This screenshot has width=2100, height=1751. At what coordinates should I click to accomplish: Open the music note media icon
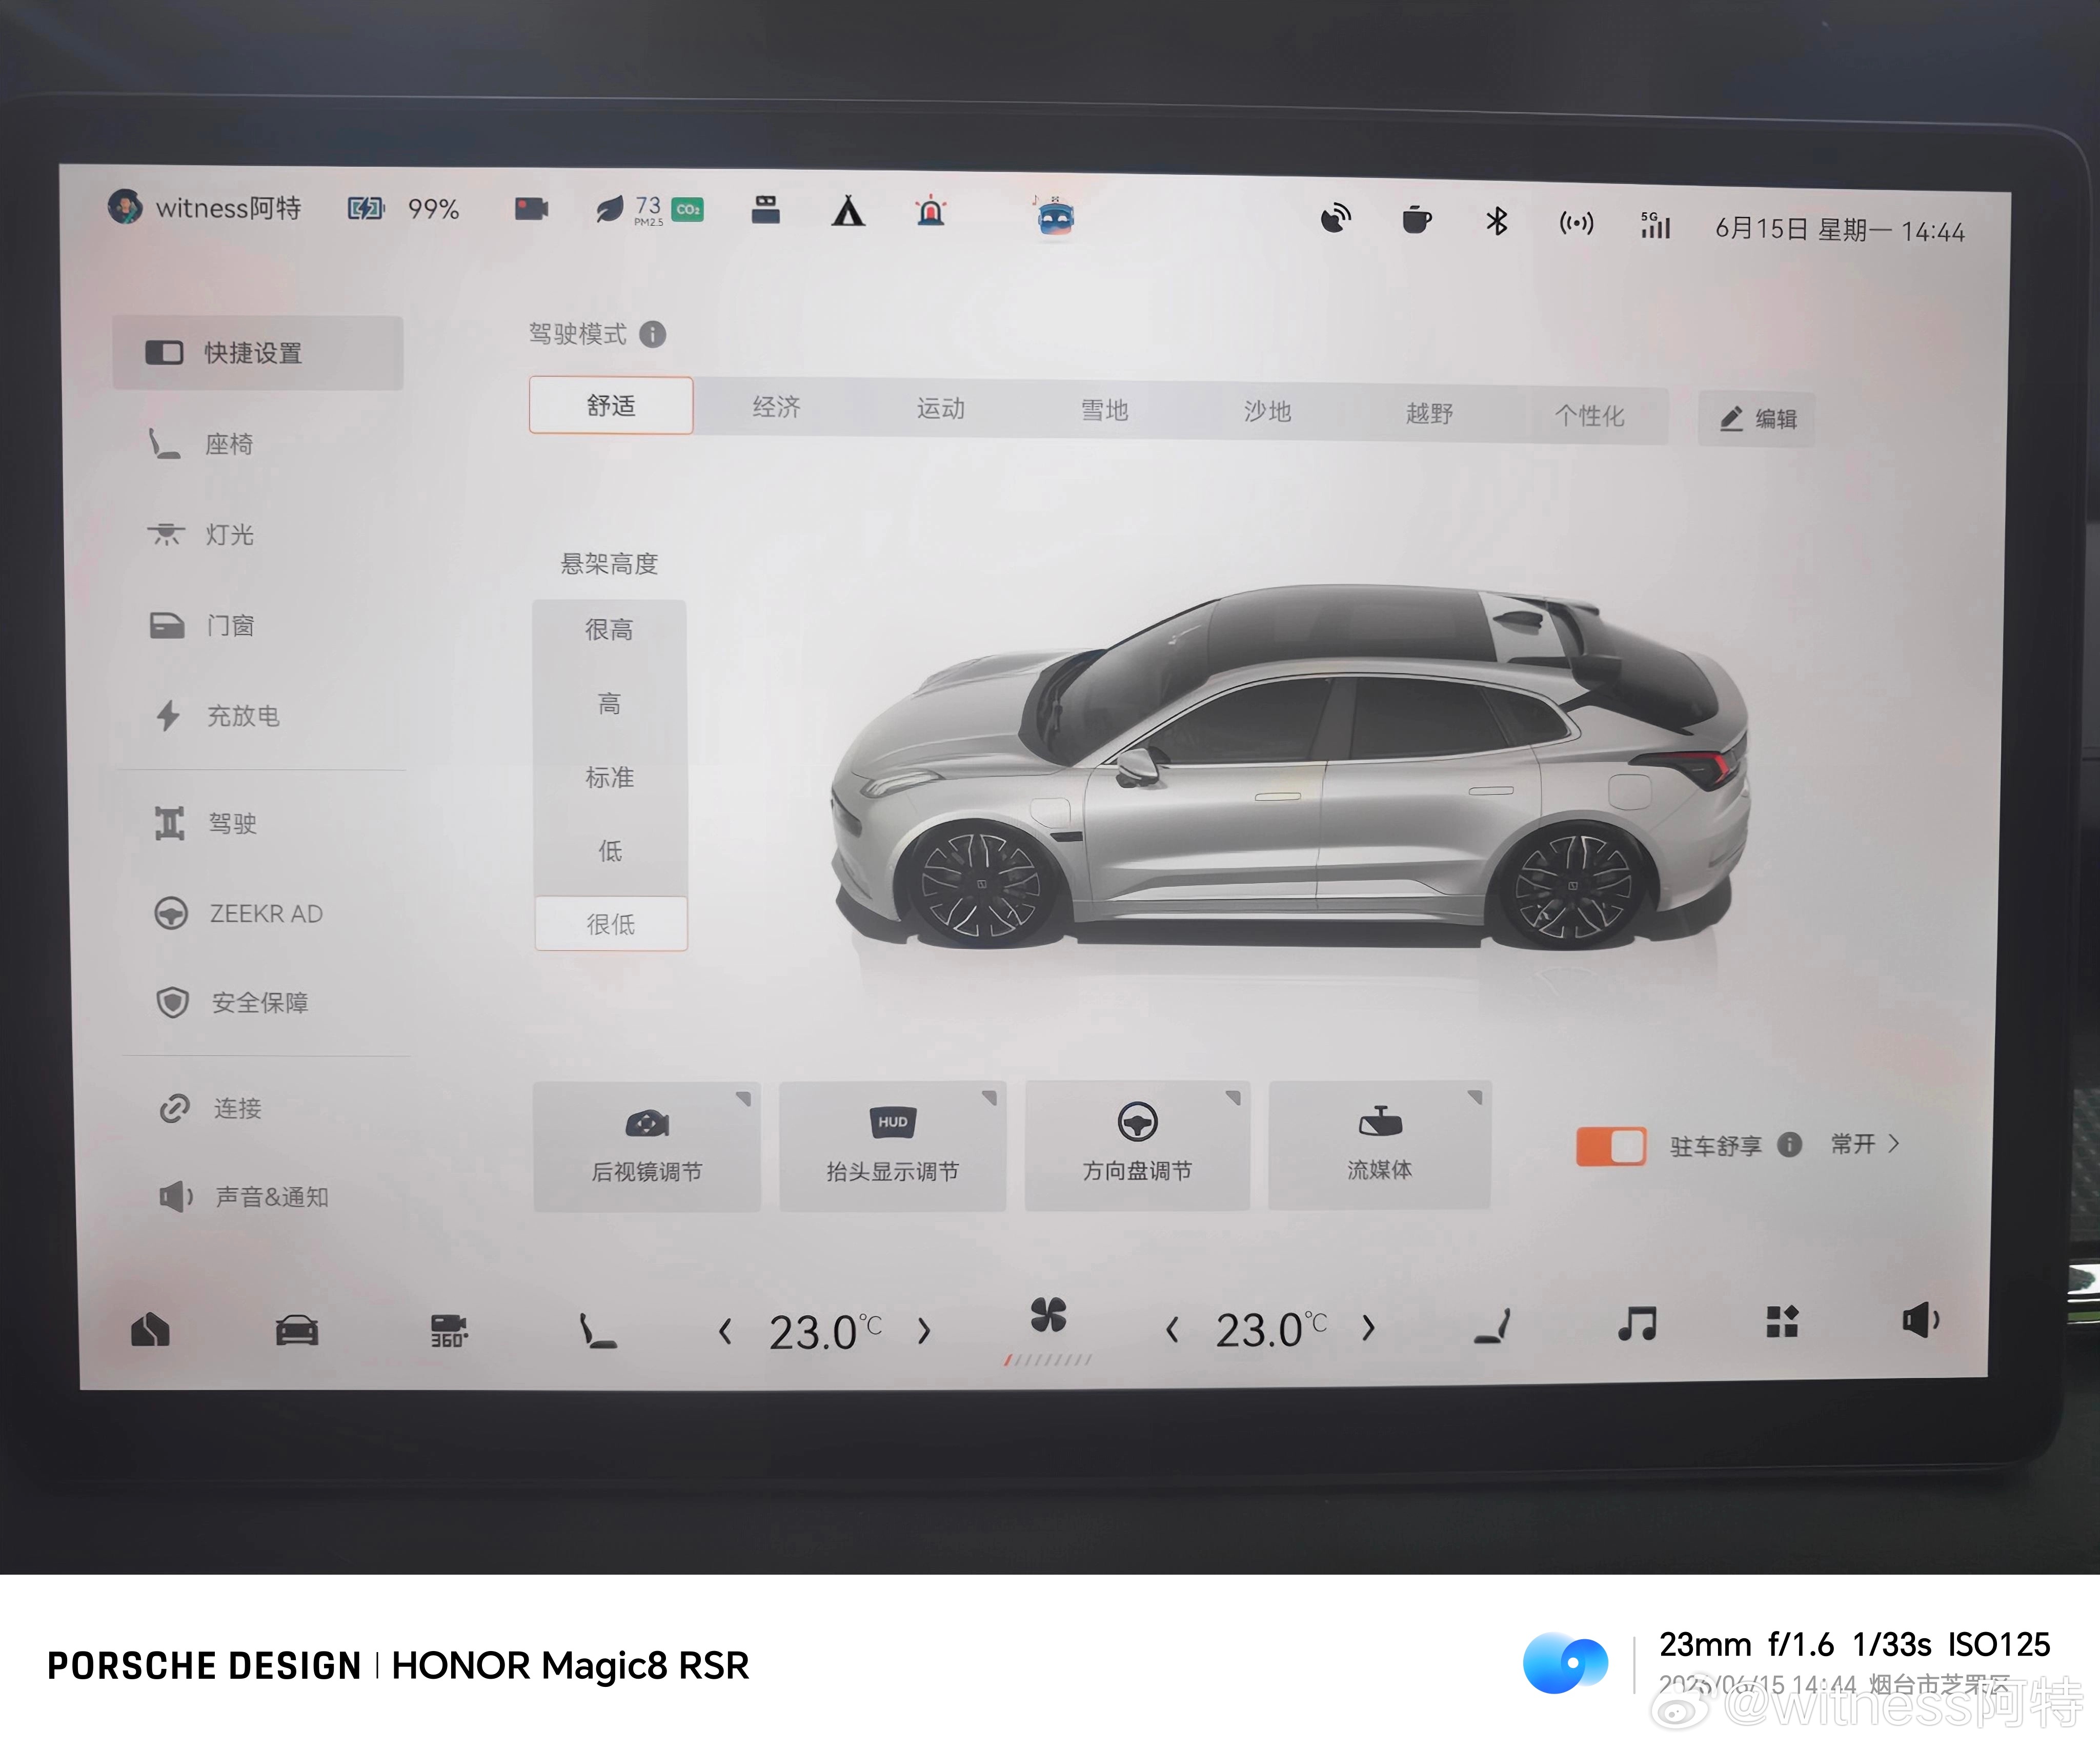coord(1637,1324)
